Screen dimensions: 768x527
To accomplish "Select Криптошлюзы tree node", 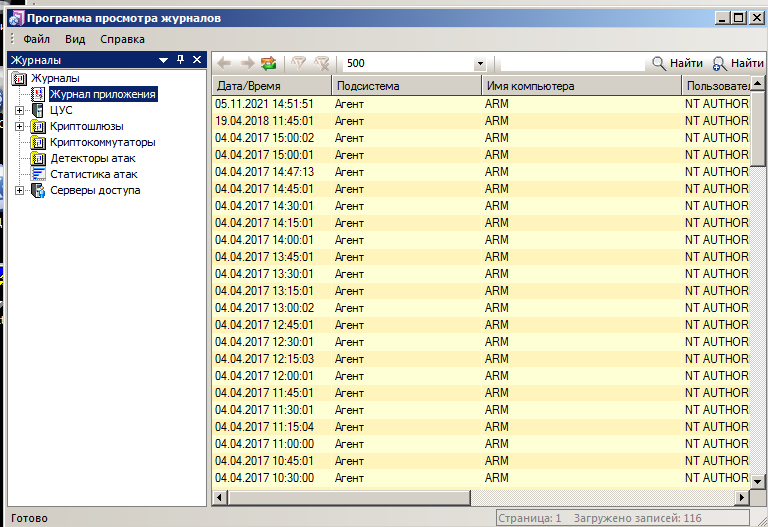I will [x=87, y=126].
